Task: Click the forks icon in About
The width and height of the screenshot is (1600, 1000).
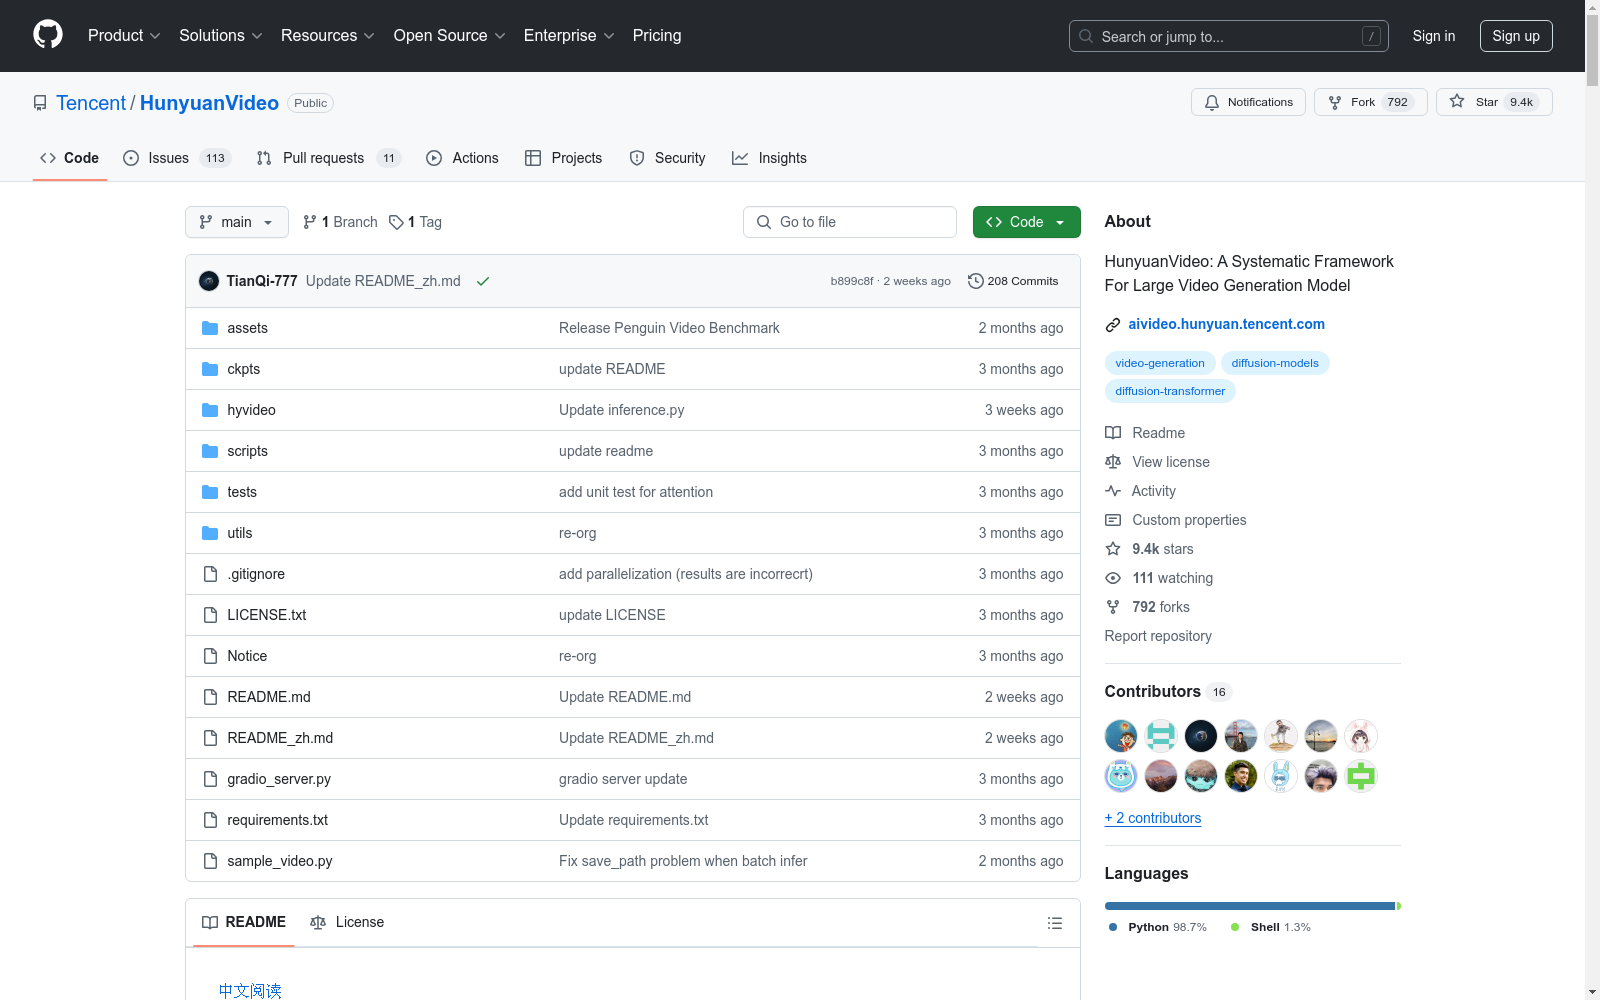Action: tap(1113, 607)
